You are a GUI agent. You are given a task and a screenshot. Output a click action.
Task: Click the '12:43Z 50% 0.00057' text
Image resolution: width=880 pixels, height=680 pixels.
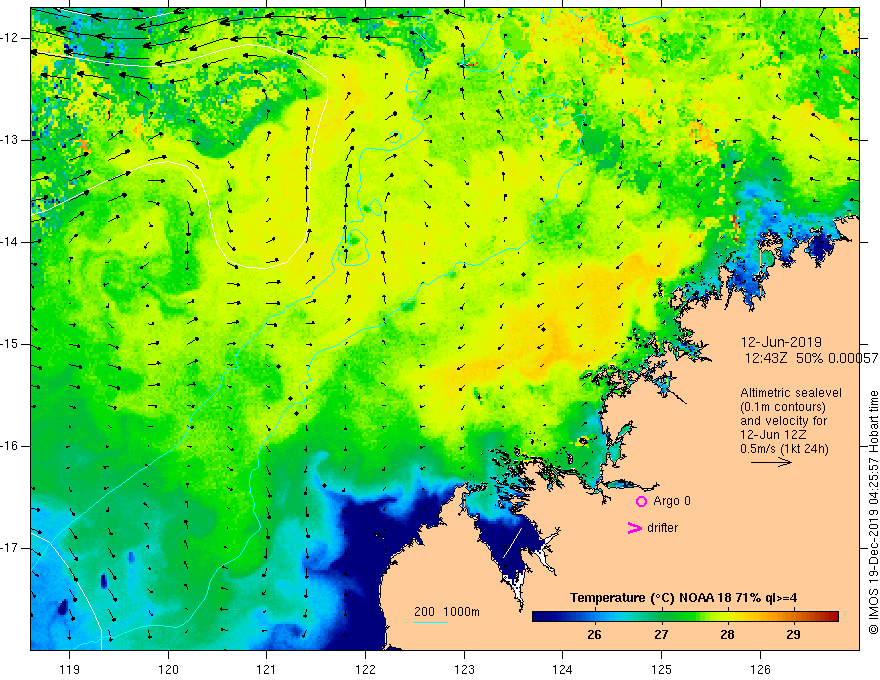tap(810, 358)
